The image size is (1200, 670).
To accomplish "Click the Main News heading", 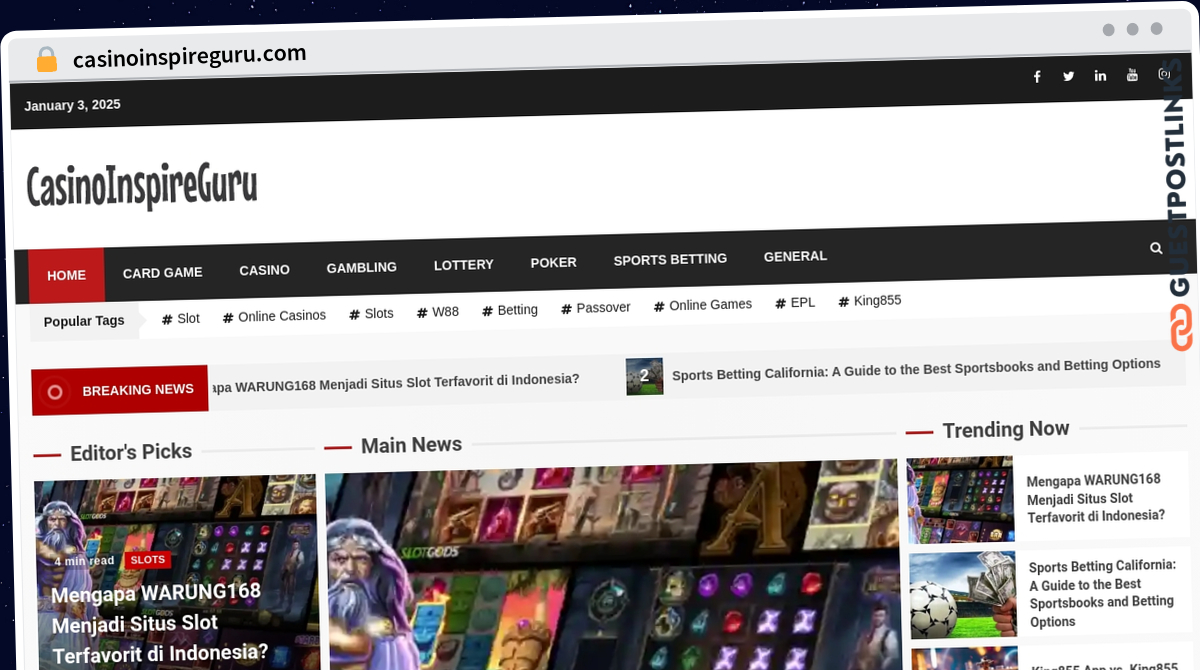I will click(x=411, y=445).
